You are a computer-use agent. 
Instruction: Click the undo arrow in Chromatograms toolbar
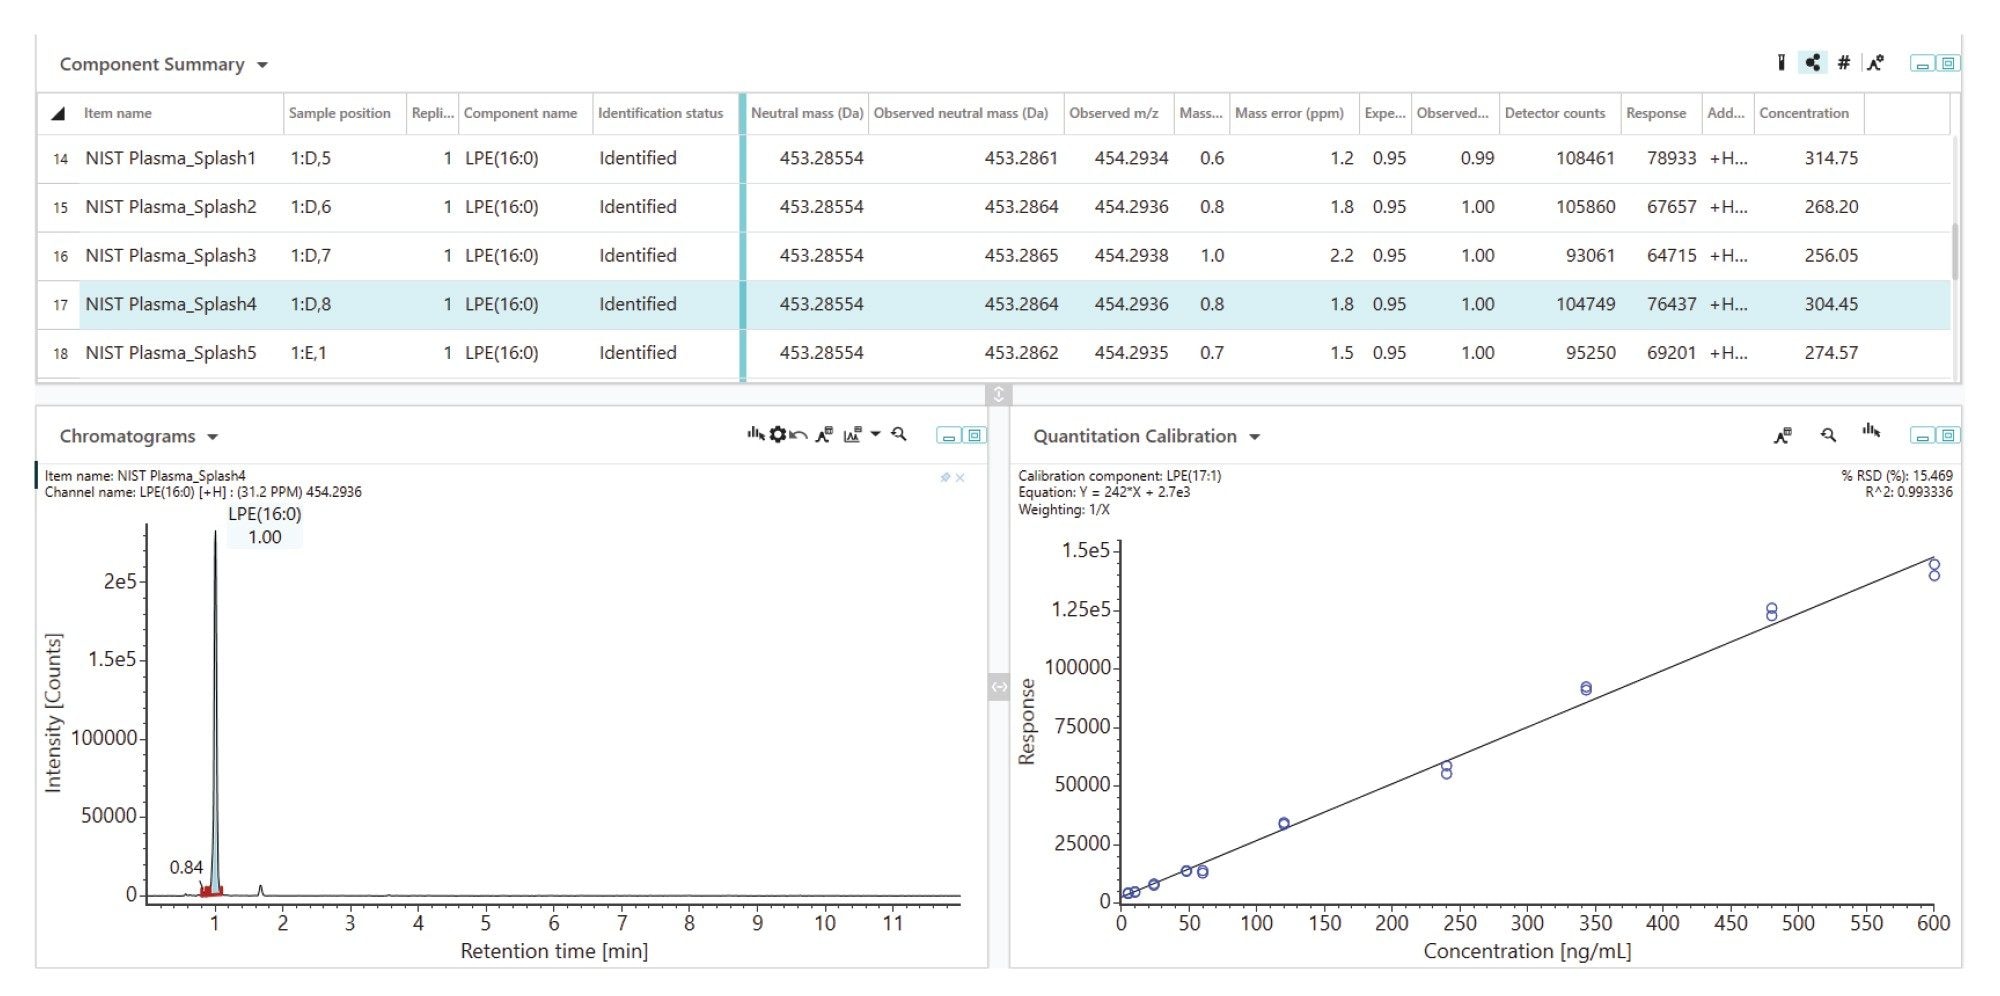click(798, 435)
